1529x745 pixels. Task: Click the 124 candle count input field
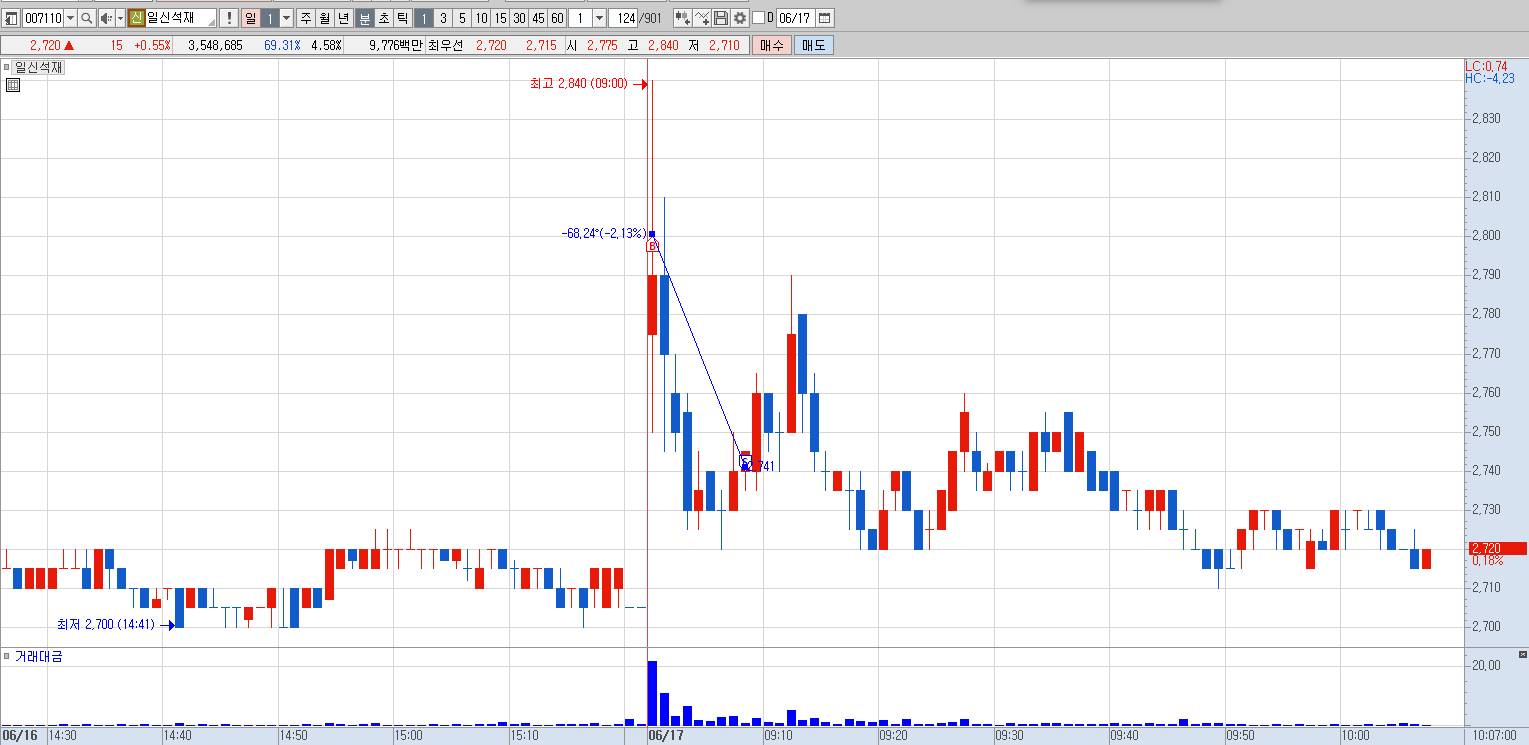pos(623,18)
